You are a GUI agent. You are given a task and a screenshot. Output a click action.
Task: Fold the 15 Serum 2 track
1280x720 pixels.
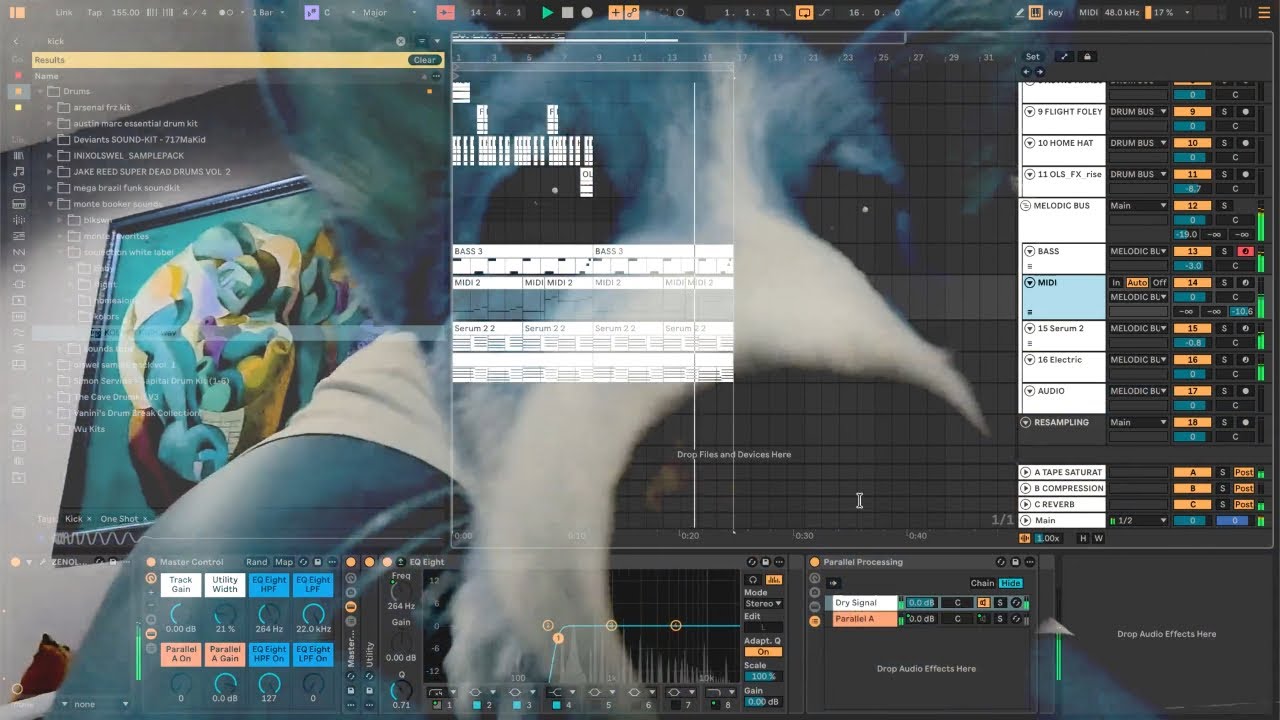(1029, 329)
